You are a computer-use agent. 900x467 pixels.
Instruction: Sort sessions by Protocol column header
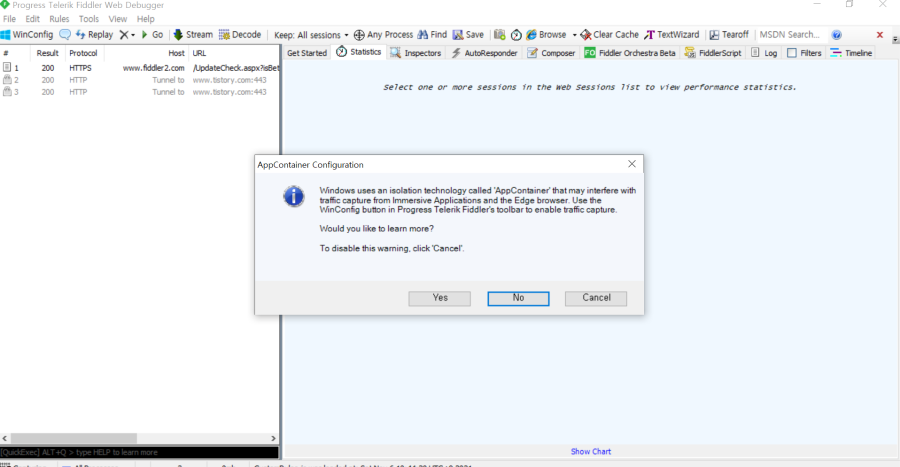[x=83, y=53]
